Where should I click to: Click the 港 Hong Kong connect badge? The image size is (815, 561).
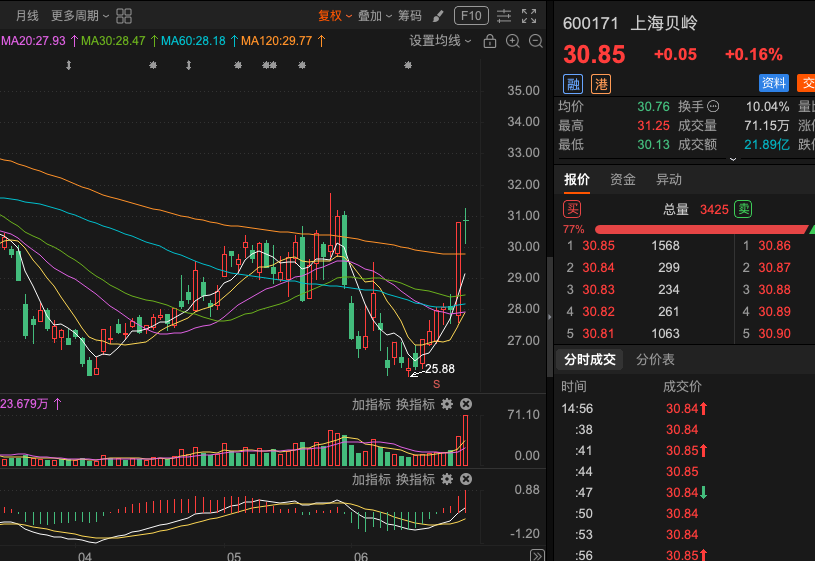click(601, 84)
